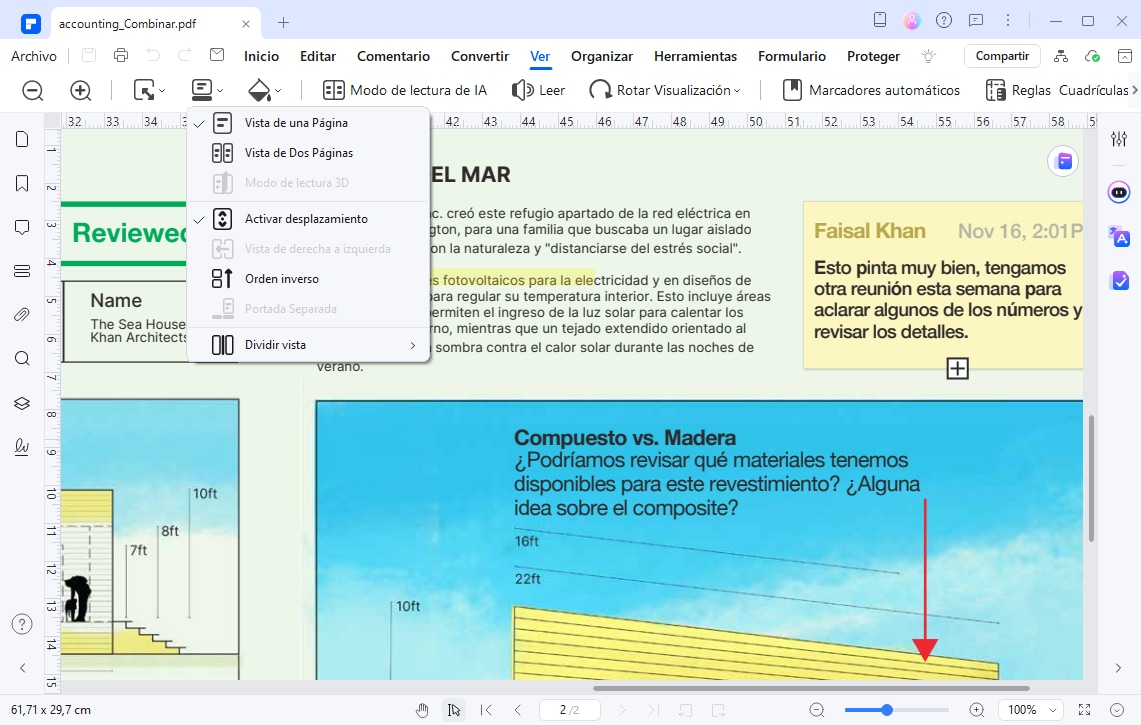Open the Organizar tab
This screenshot has height=725, width=1141.
point(602,56)
